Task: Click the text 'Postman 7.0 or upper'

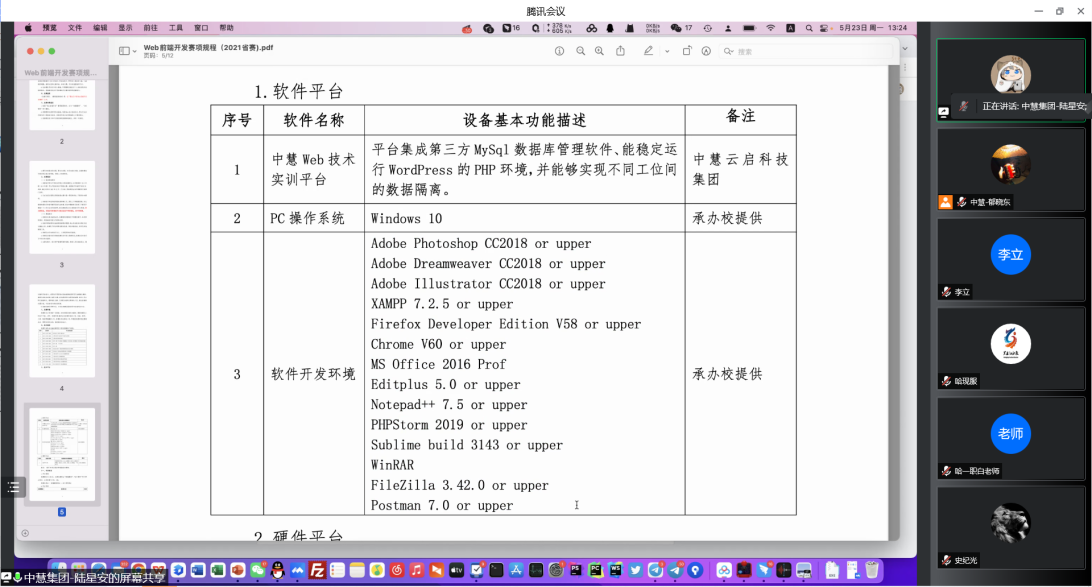Action: pyautogui.click(x=442, y=506)
